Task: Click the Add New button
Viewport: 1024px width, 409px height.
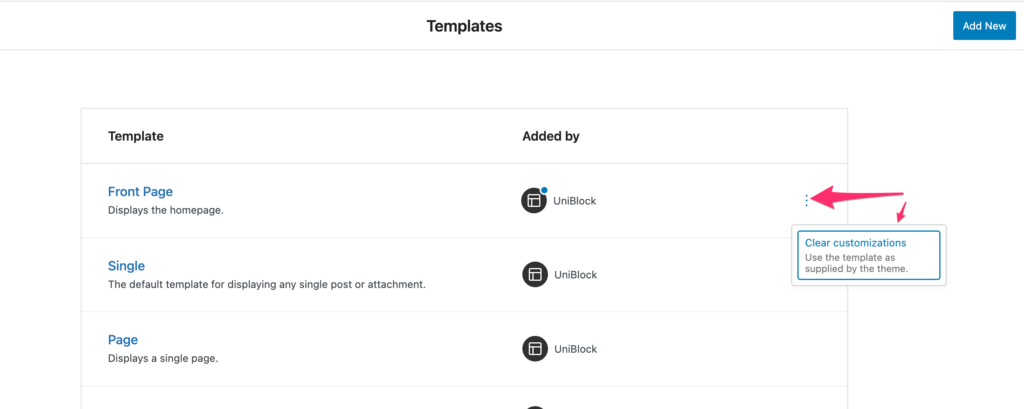Action: [984, 25]
